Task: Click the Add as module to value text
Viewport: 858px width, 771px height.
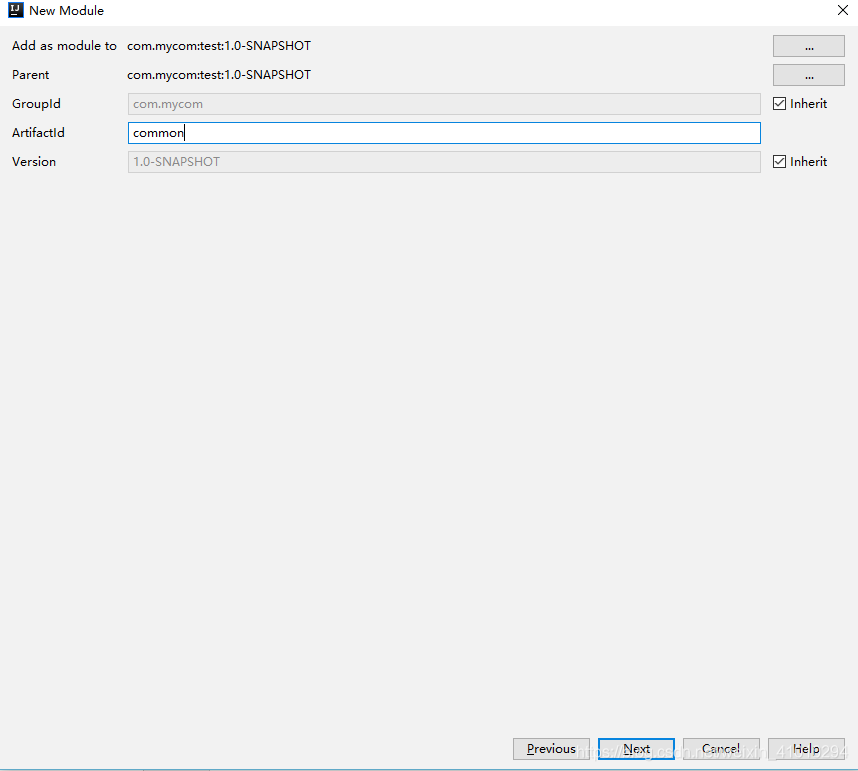Action: 219,46
